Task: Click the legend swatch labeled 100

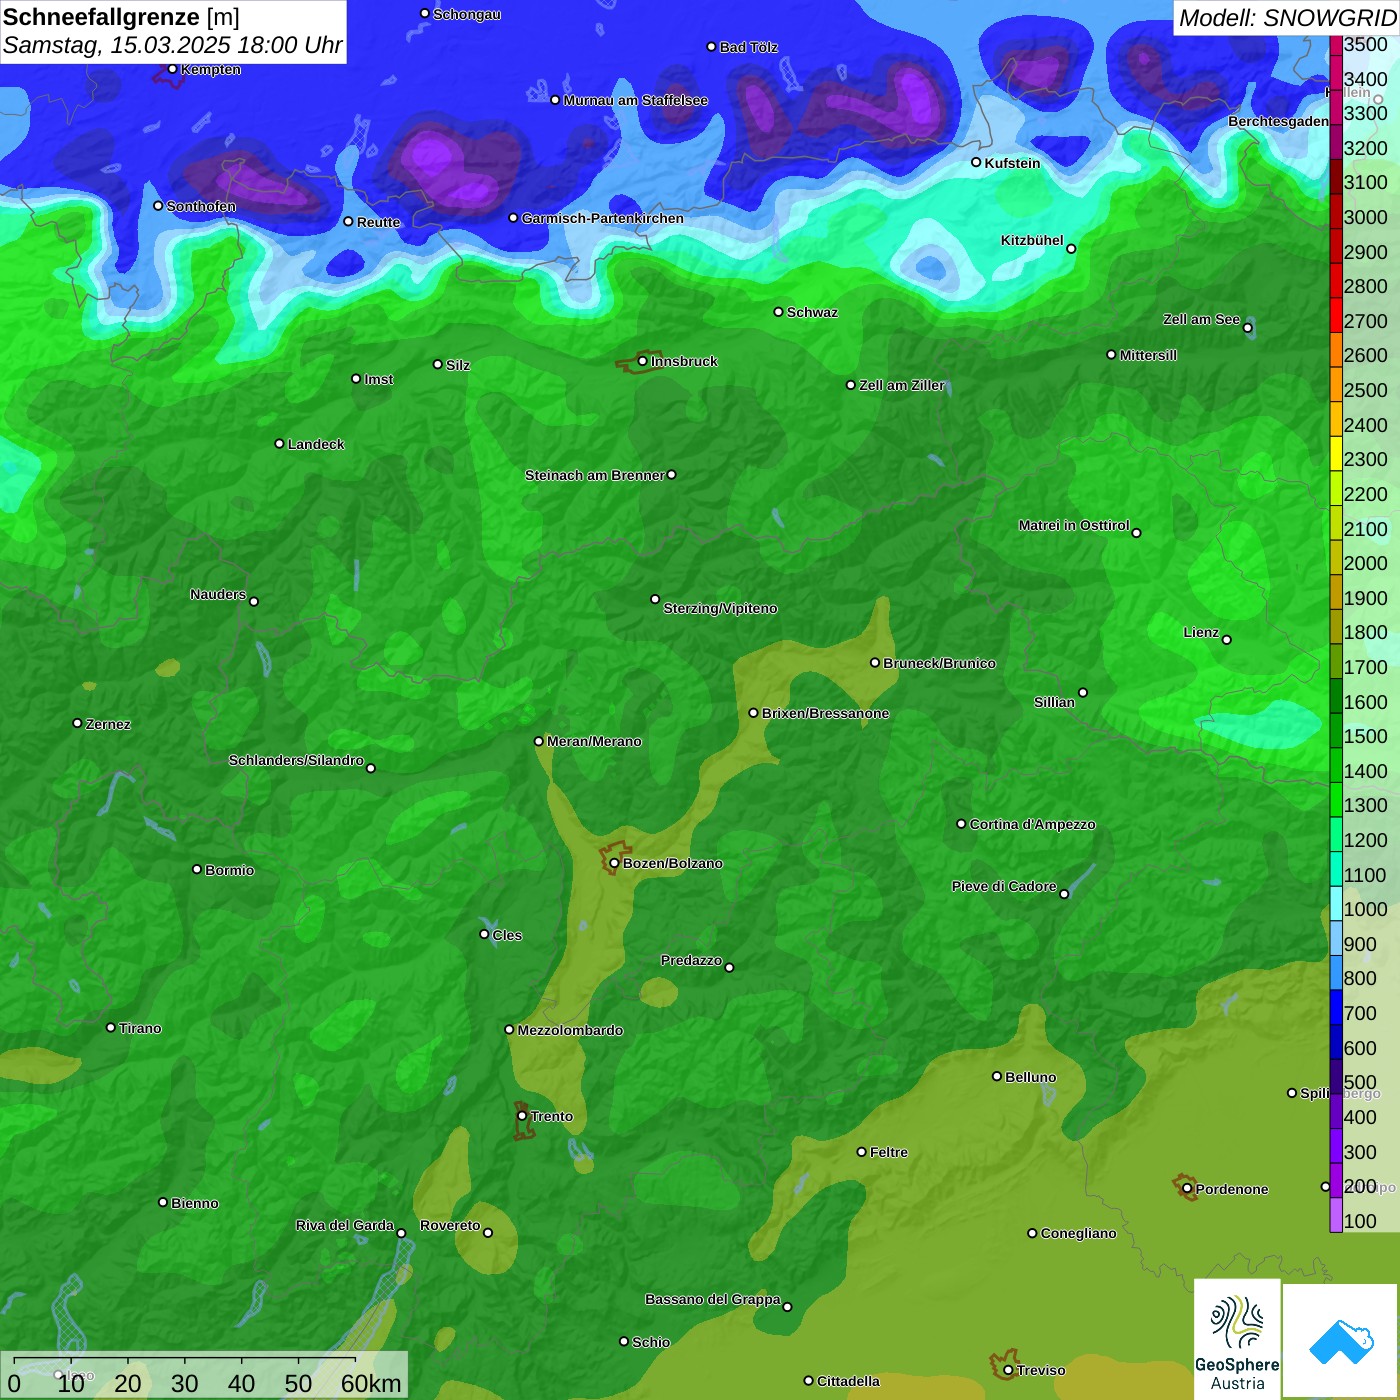Action: coord(1336,1215)
